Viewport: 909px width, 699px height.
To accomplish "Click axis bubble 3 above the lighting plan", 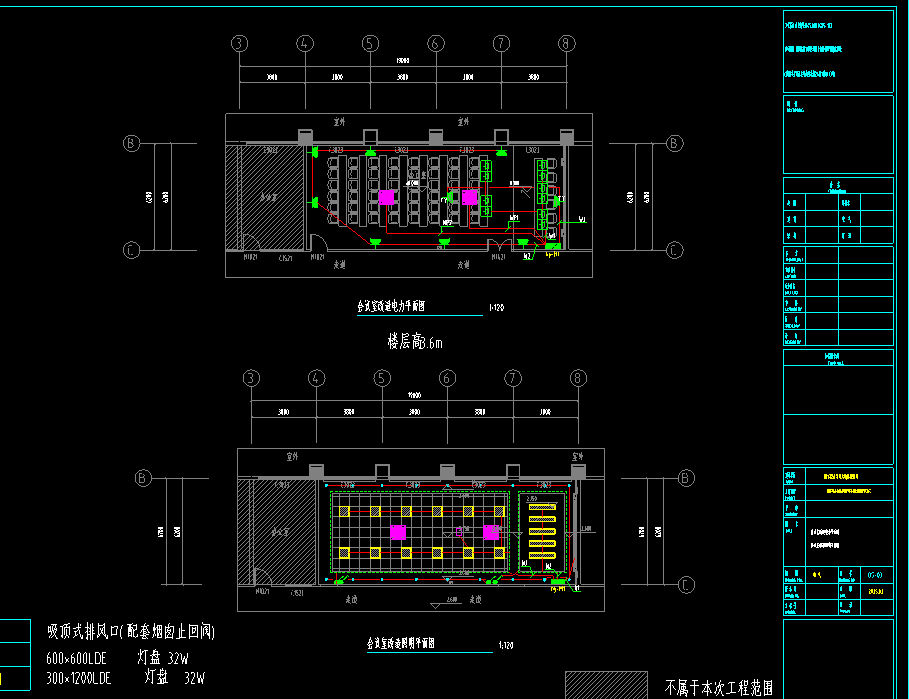I will pyautogui.click(x=251, y=378).
